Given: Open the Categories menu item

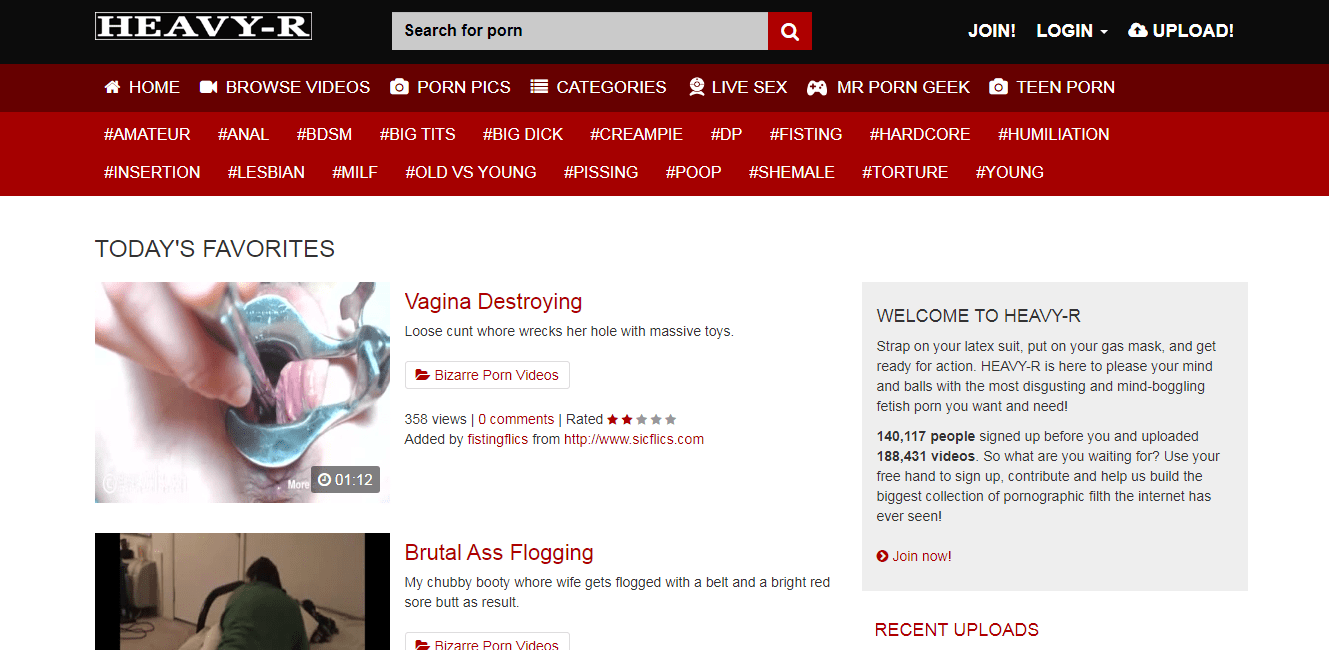Looking at the screenshot, I should (x=610, y=87).
